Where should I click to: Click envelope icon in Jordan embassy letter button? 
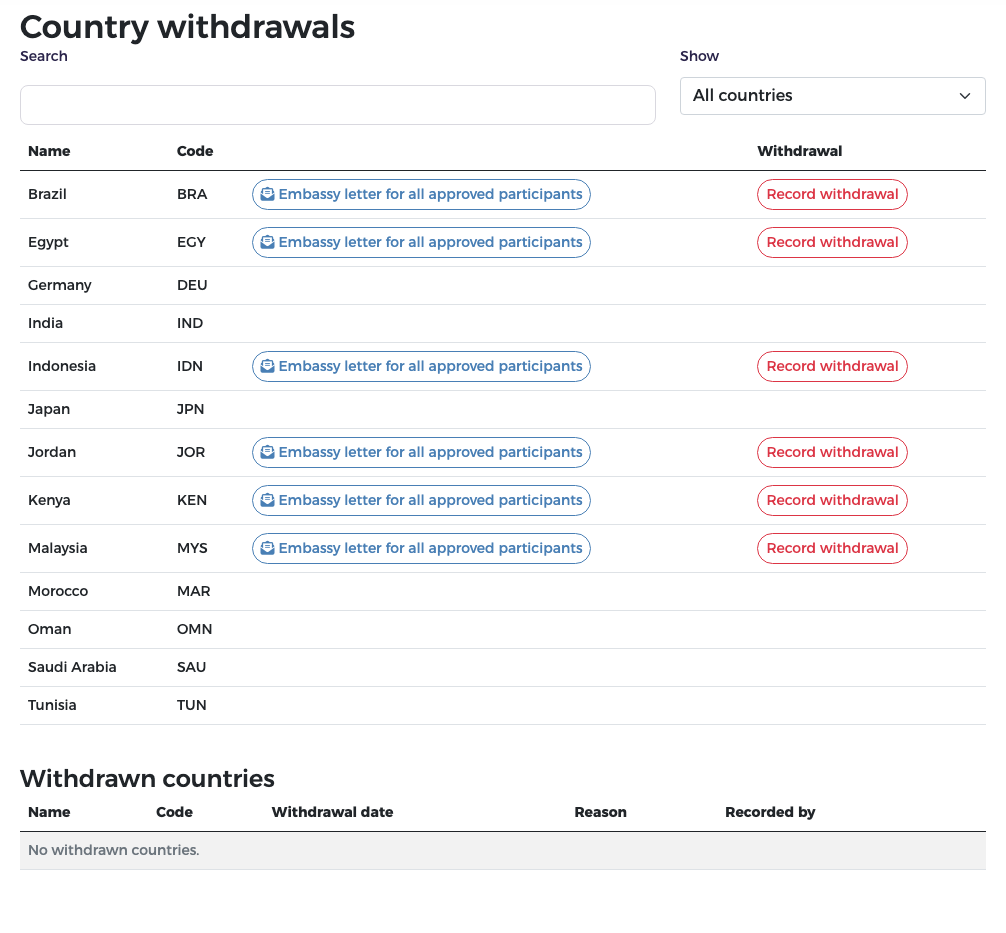pos(268,452)
